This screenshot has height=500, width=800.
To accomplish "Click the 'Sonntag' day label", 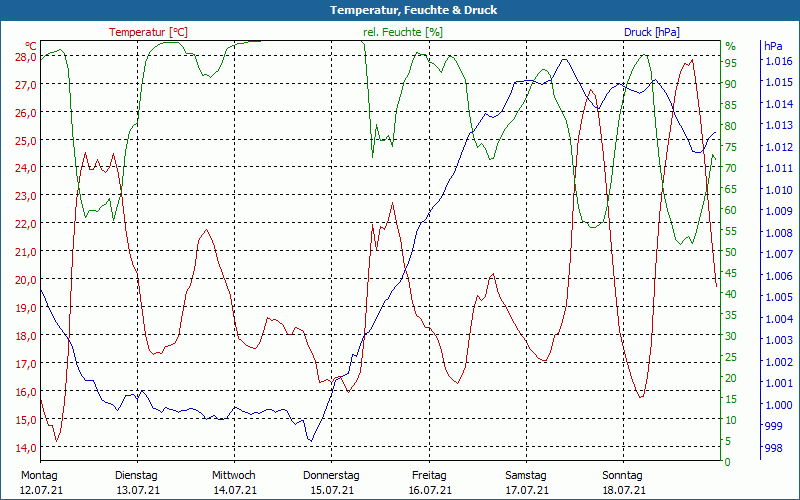I will tap(622, 475).
